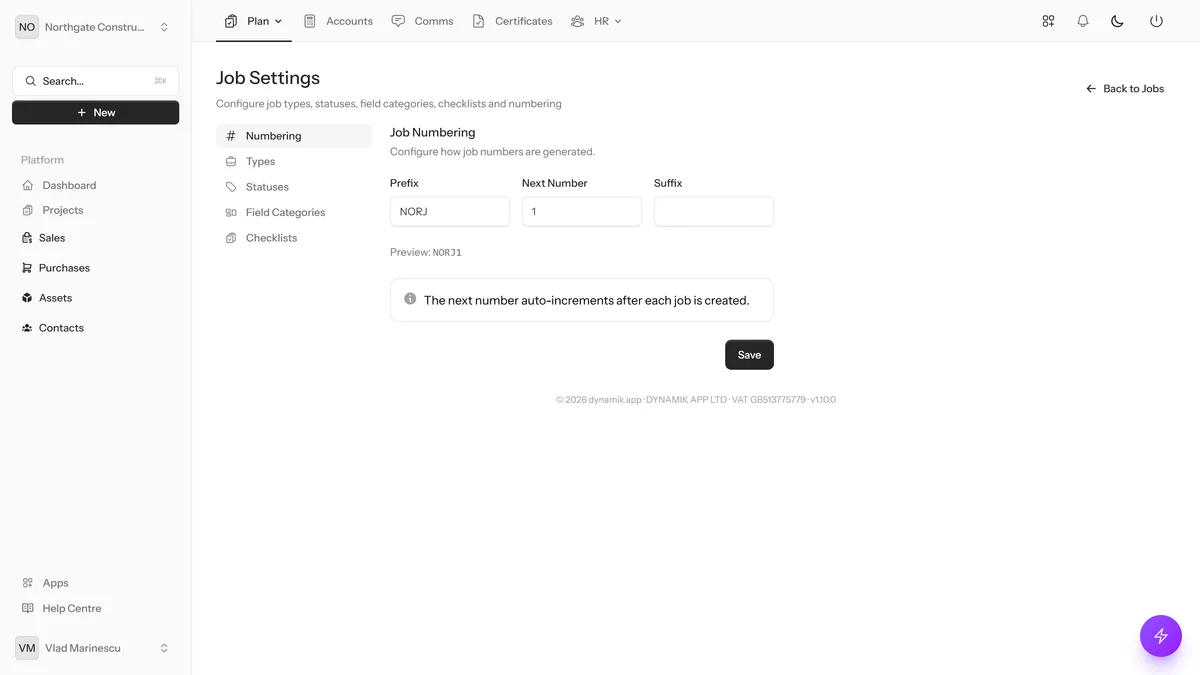Open the Certificates tab
The image size is (1200, 675).
[512, 21]
